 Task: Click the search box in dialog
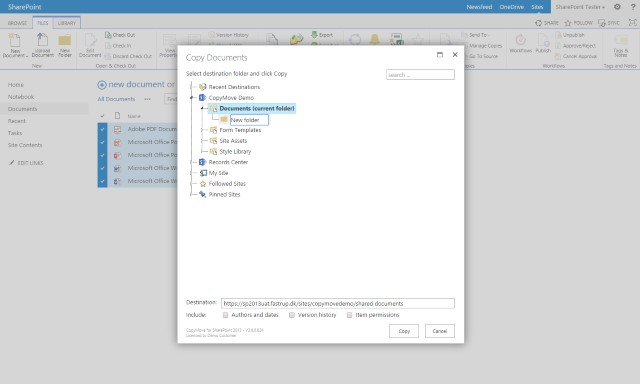tap(420, 75)
